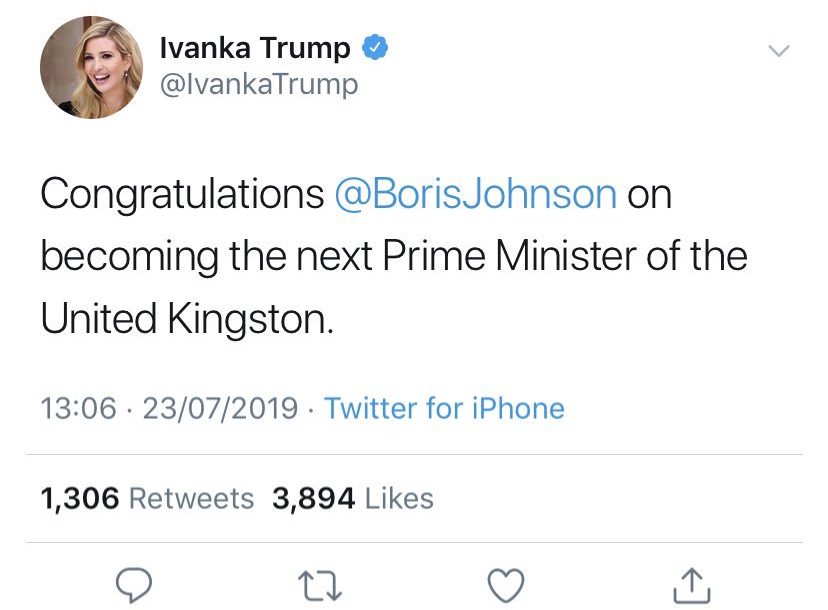
Task: Click the 13:06 timestamp
Action: tap(78, 409)
